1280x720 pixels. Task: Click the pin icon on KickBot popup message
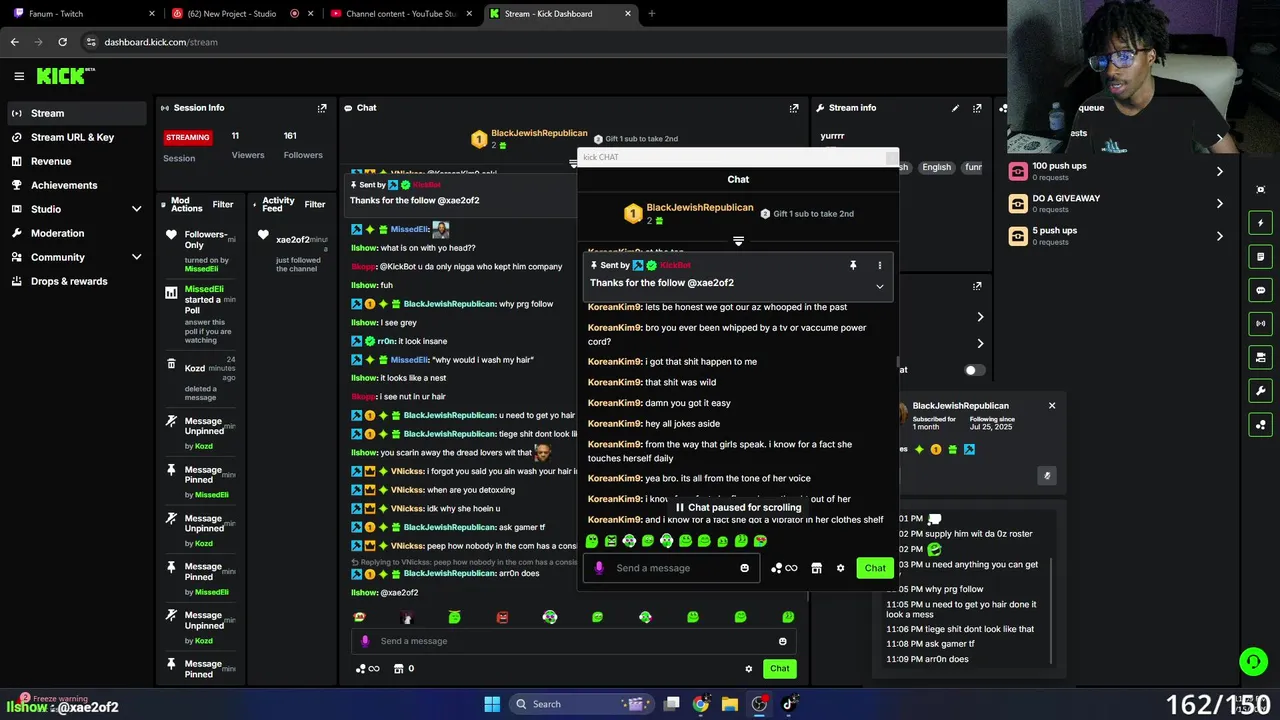tap(853, 265)
